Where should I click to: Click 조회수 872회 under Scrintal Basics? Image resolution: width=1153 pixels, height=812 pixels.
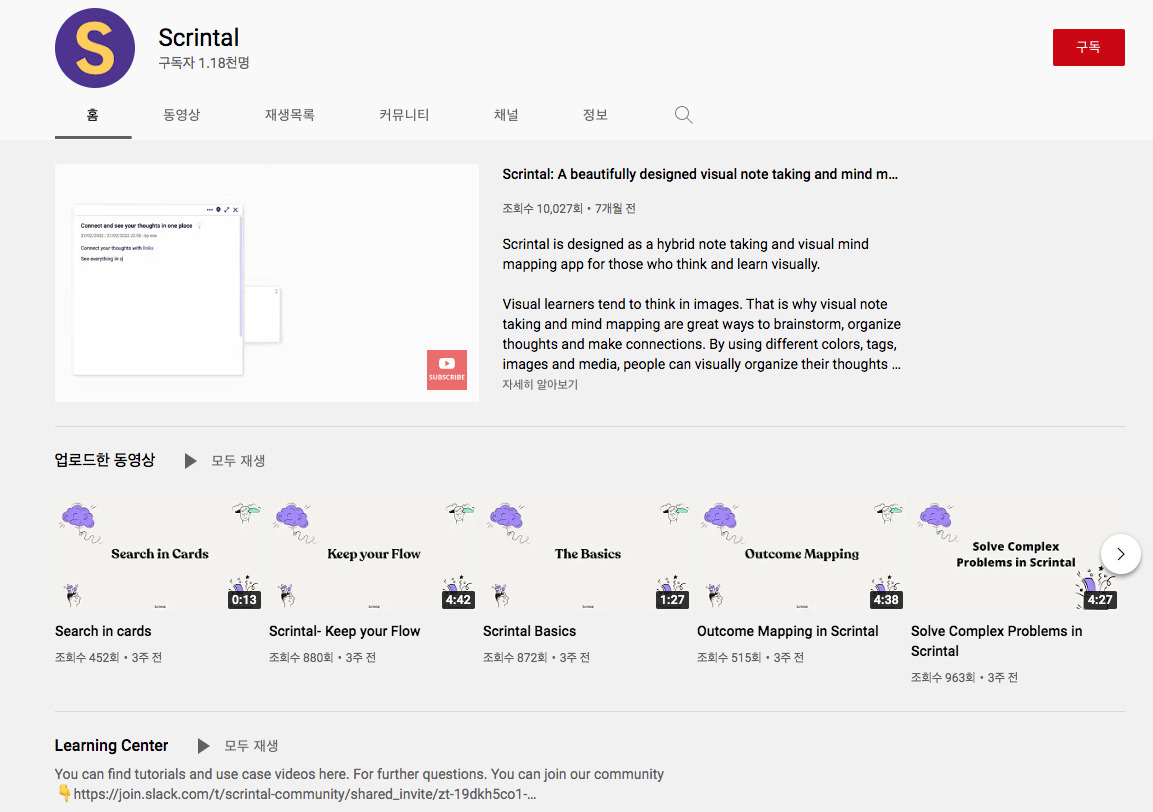click(x=515, y=658)
